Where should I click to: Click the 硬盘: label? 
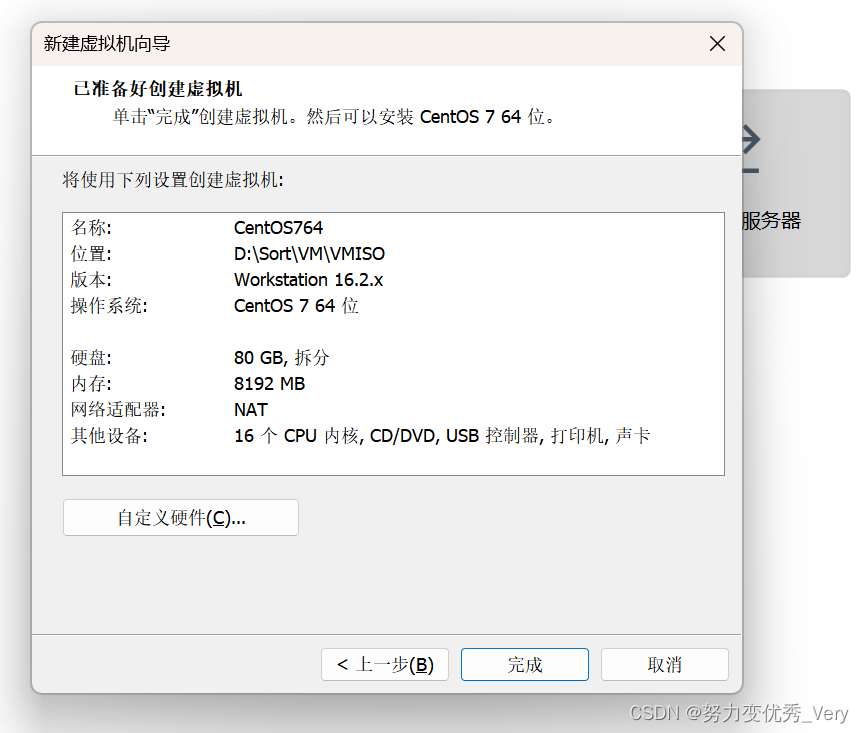[x=91, y=358]
